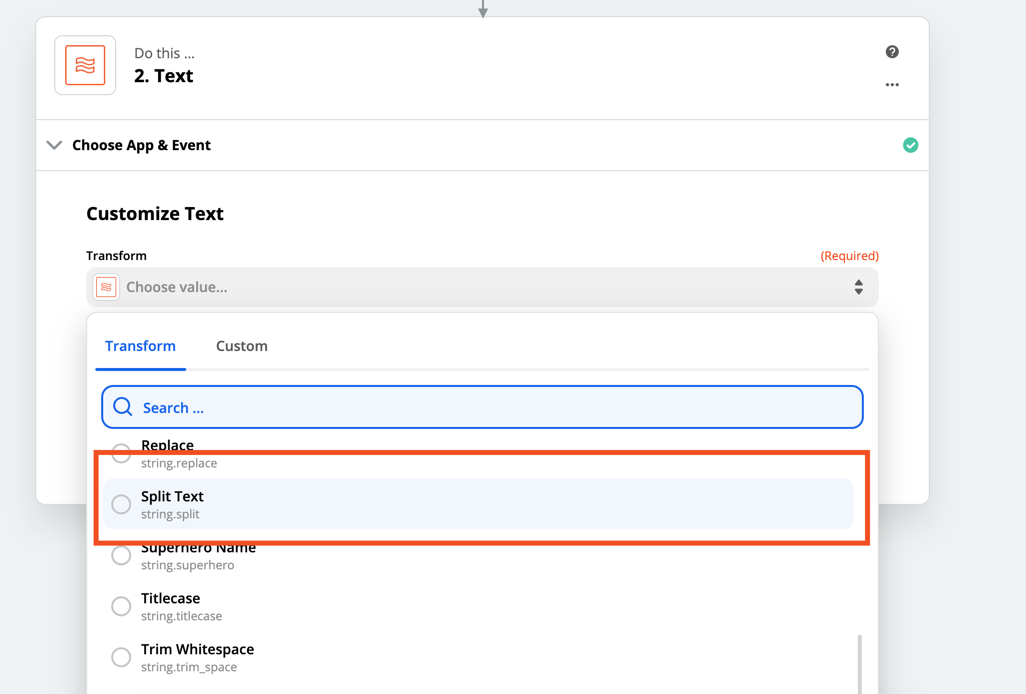Image resolution: width=1026 pixels, height=694 pixels.
Task: Click the magnifier icon in search box
Action: click(x=123, y=407)
